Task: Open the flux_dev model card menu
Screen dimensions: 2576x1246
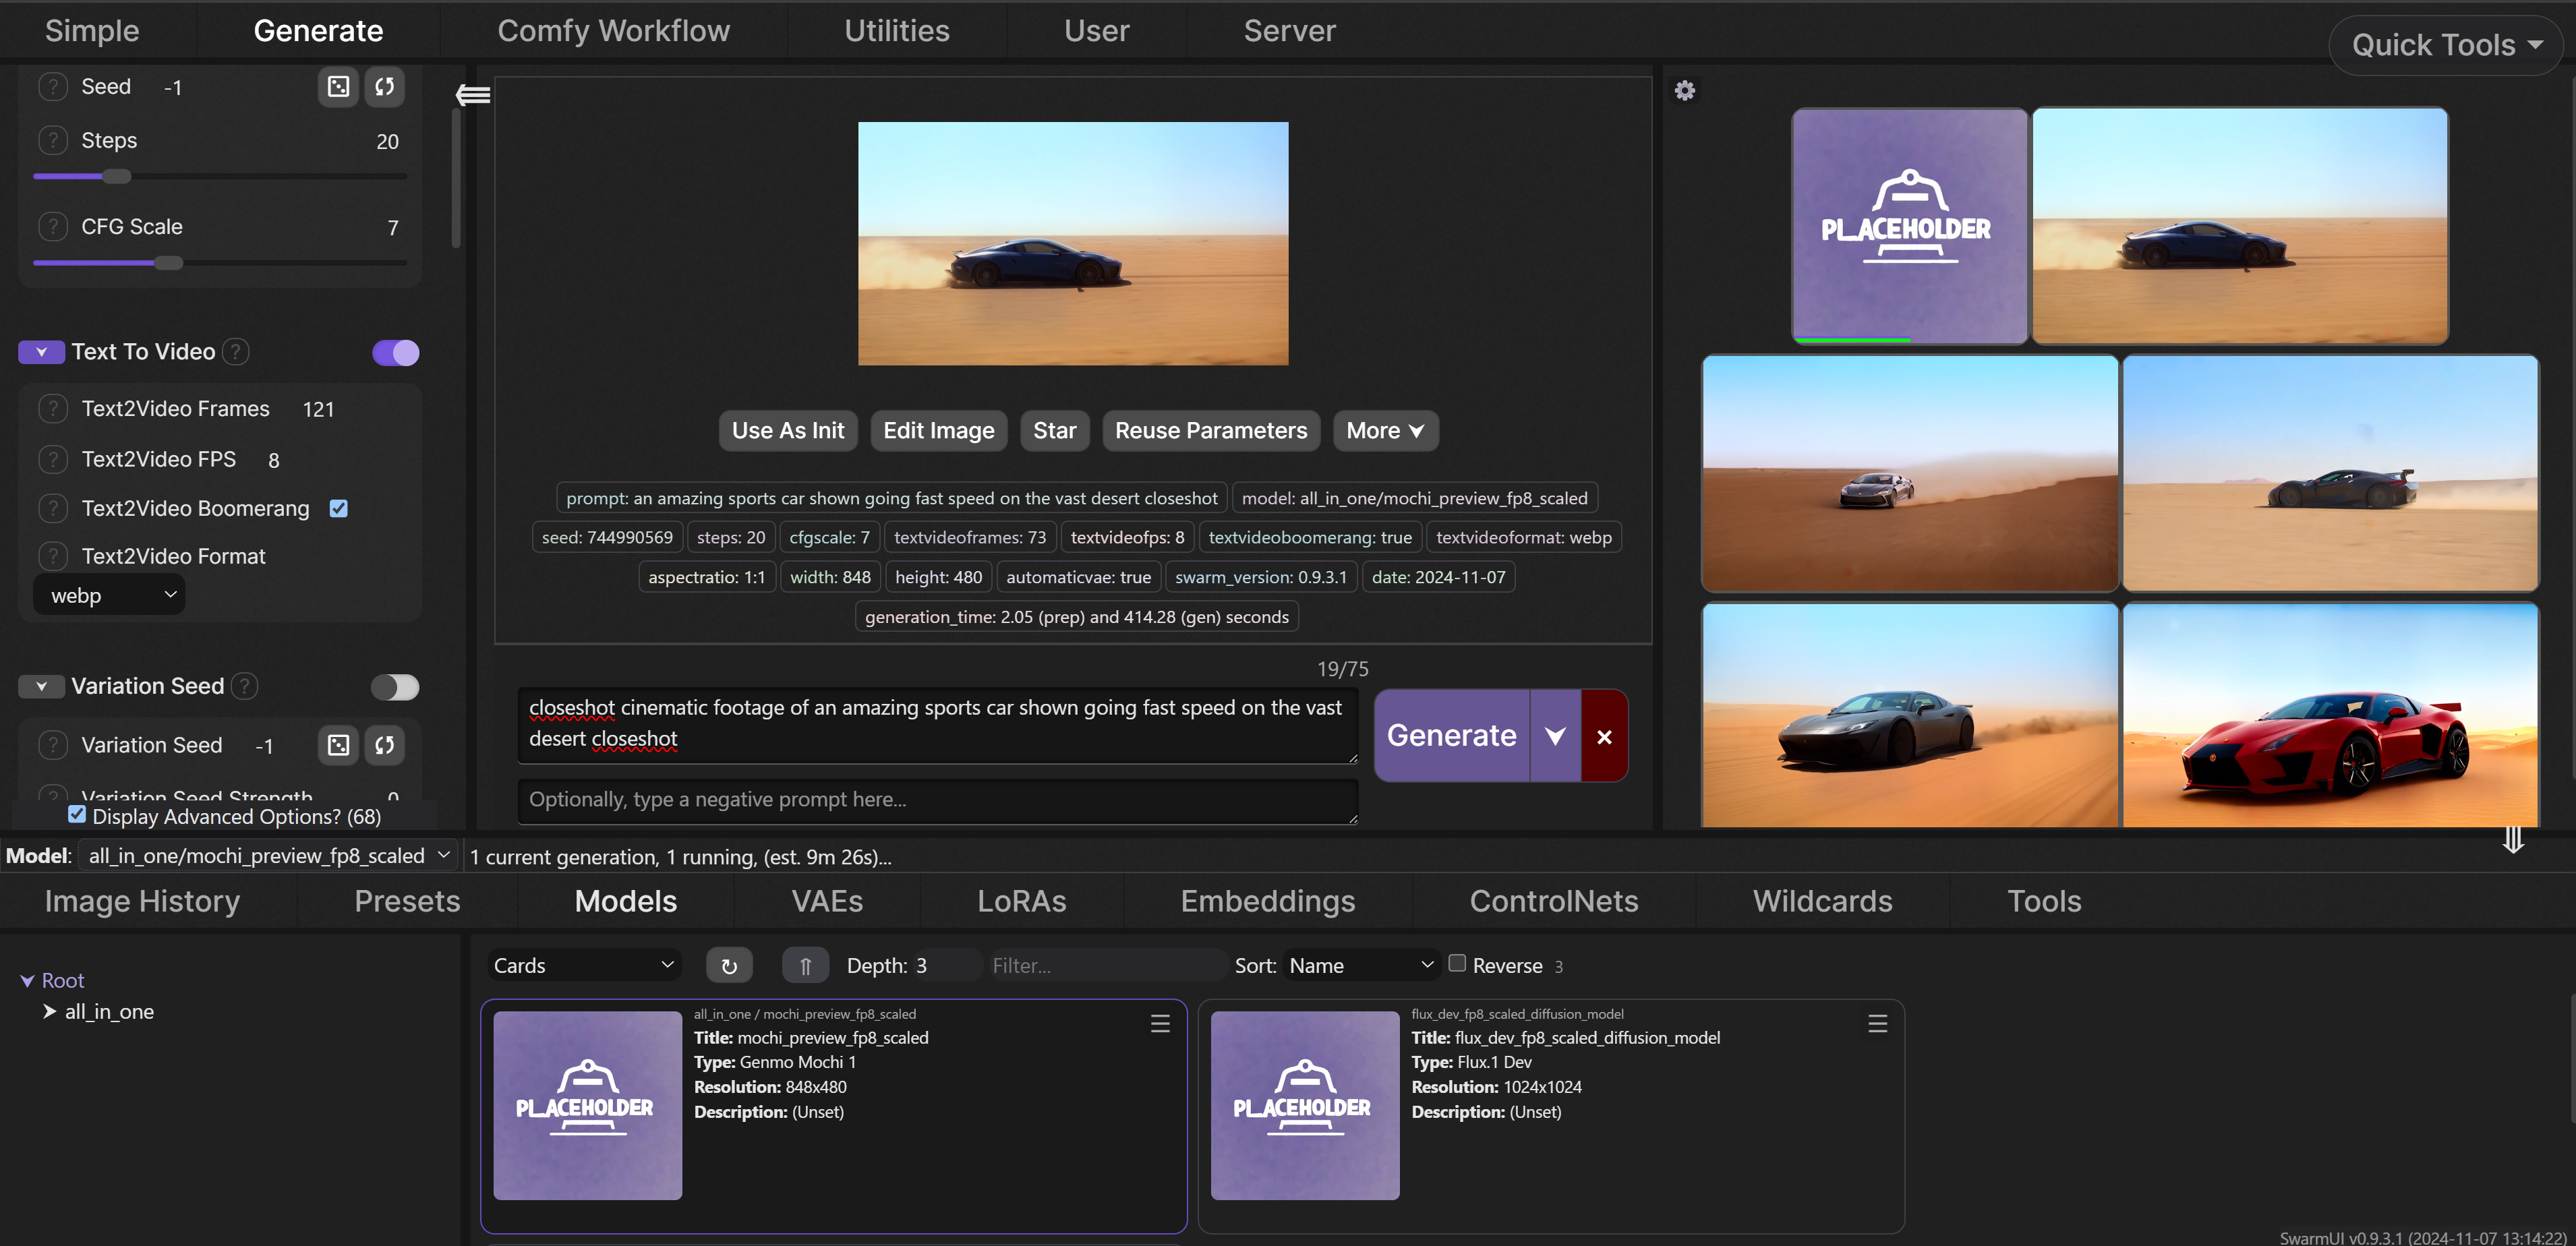Action: tap(1876, 1023)
